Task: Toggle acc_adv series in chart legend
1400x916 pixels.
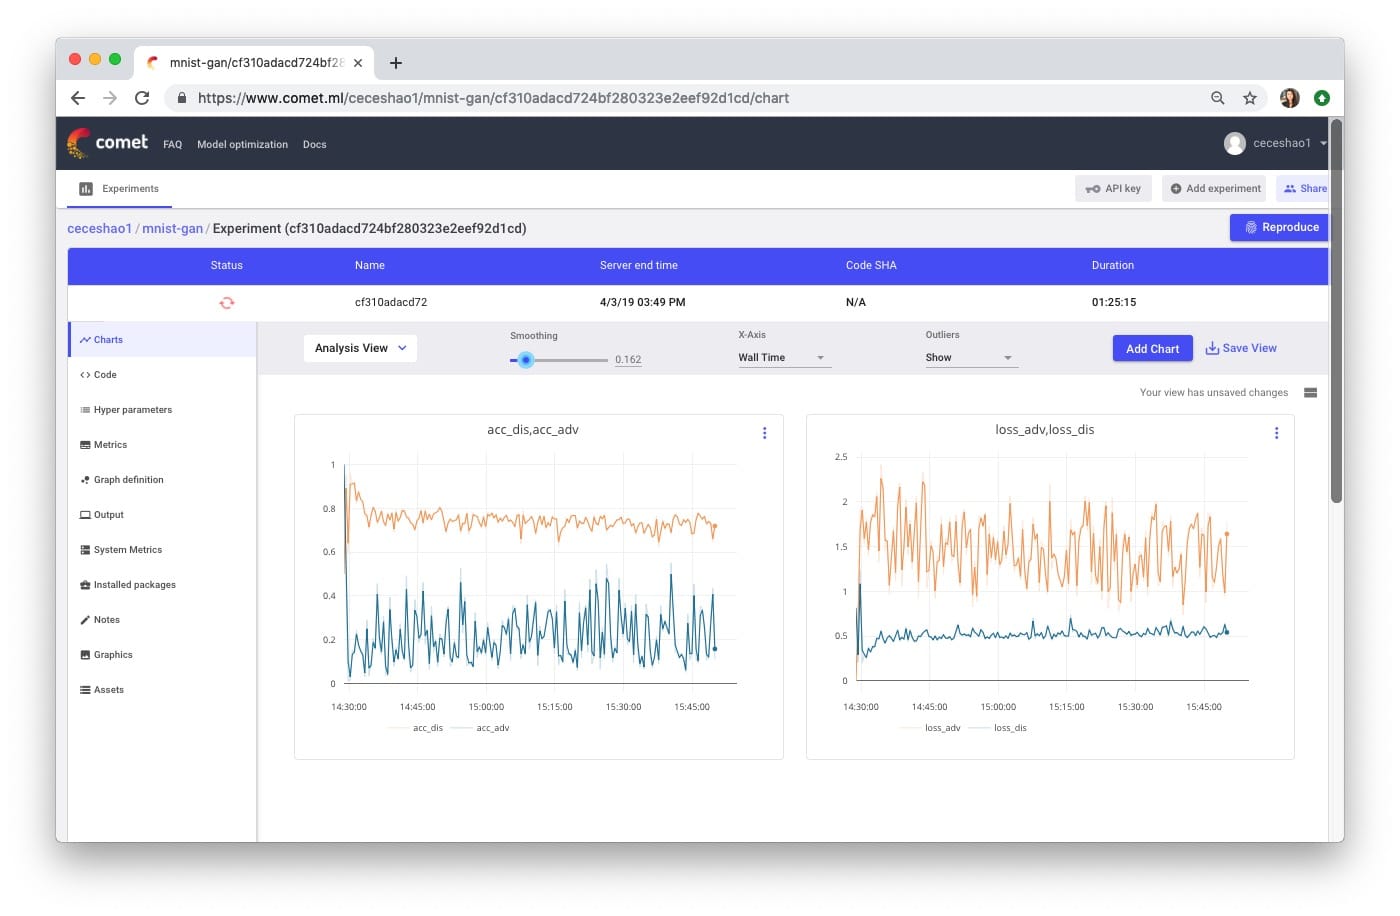Action: pyautogui.click(x=492, y=728)
